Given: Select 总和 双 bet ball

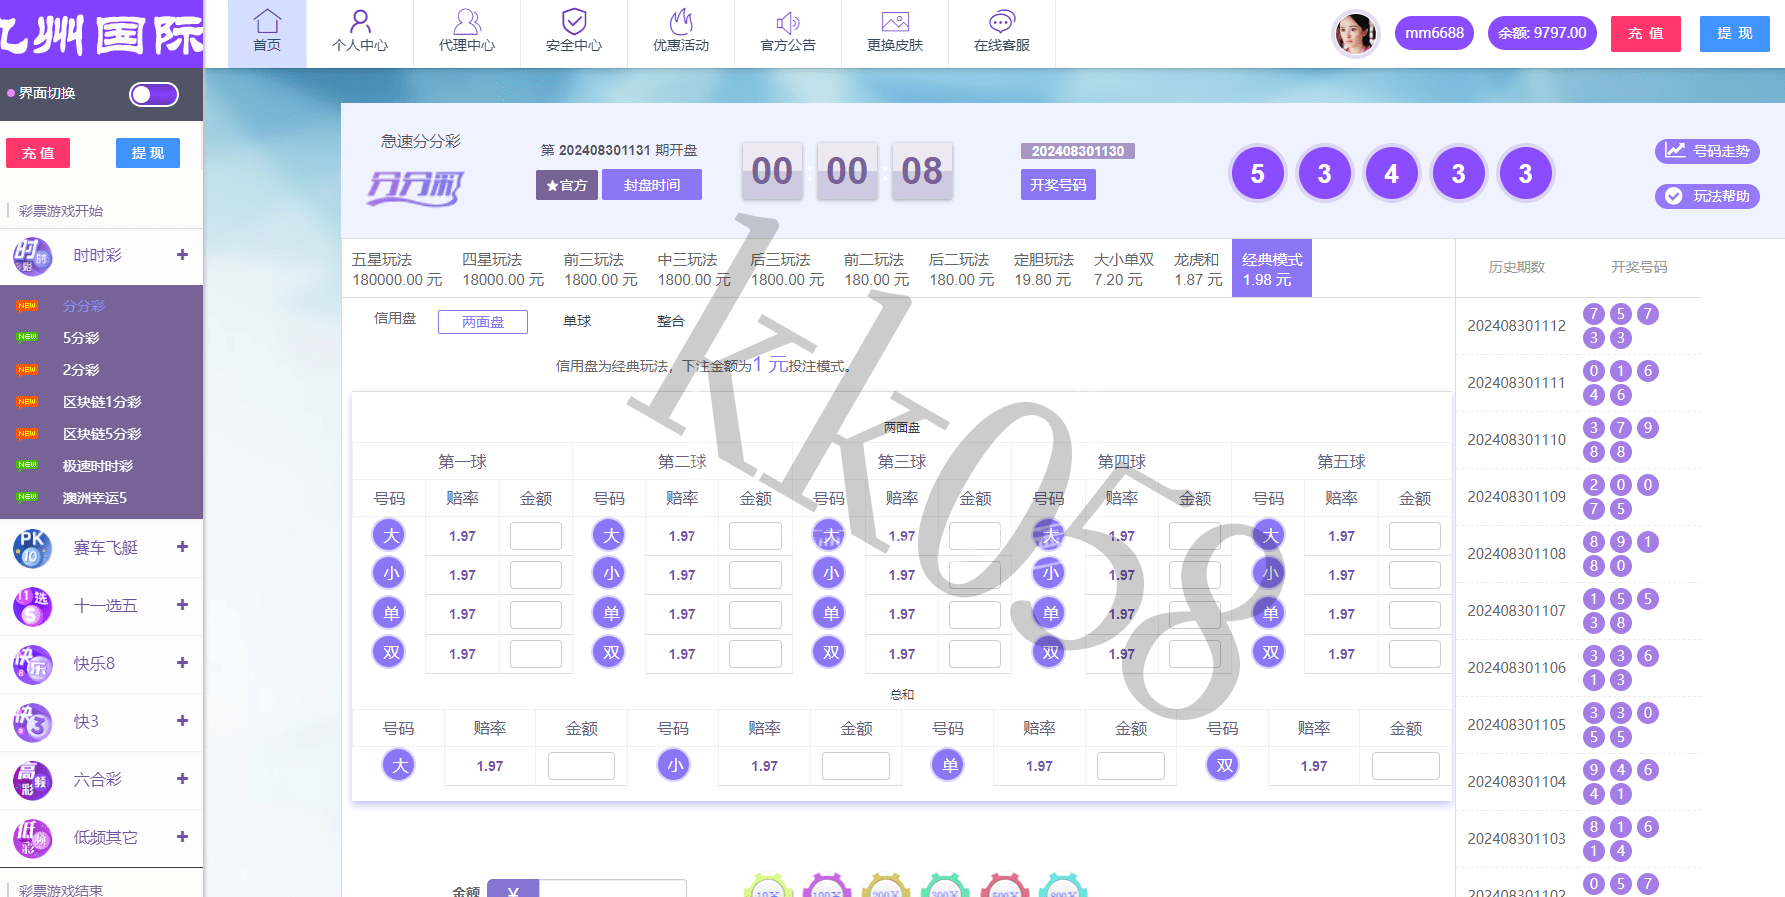Looking at the screenshot, I should 1224,766.
